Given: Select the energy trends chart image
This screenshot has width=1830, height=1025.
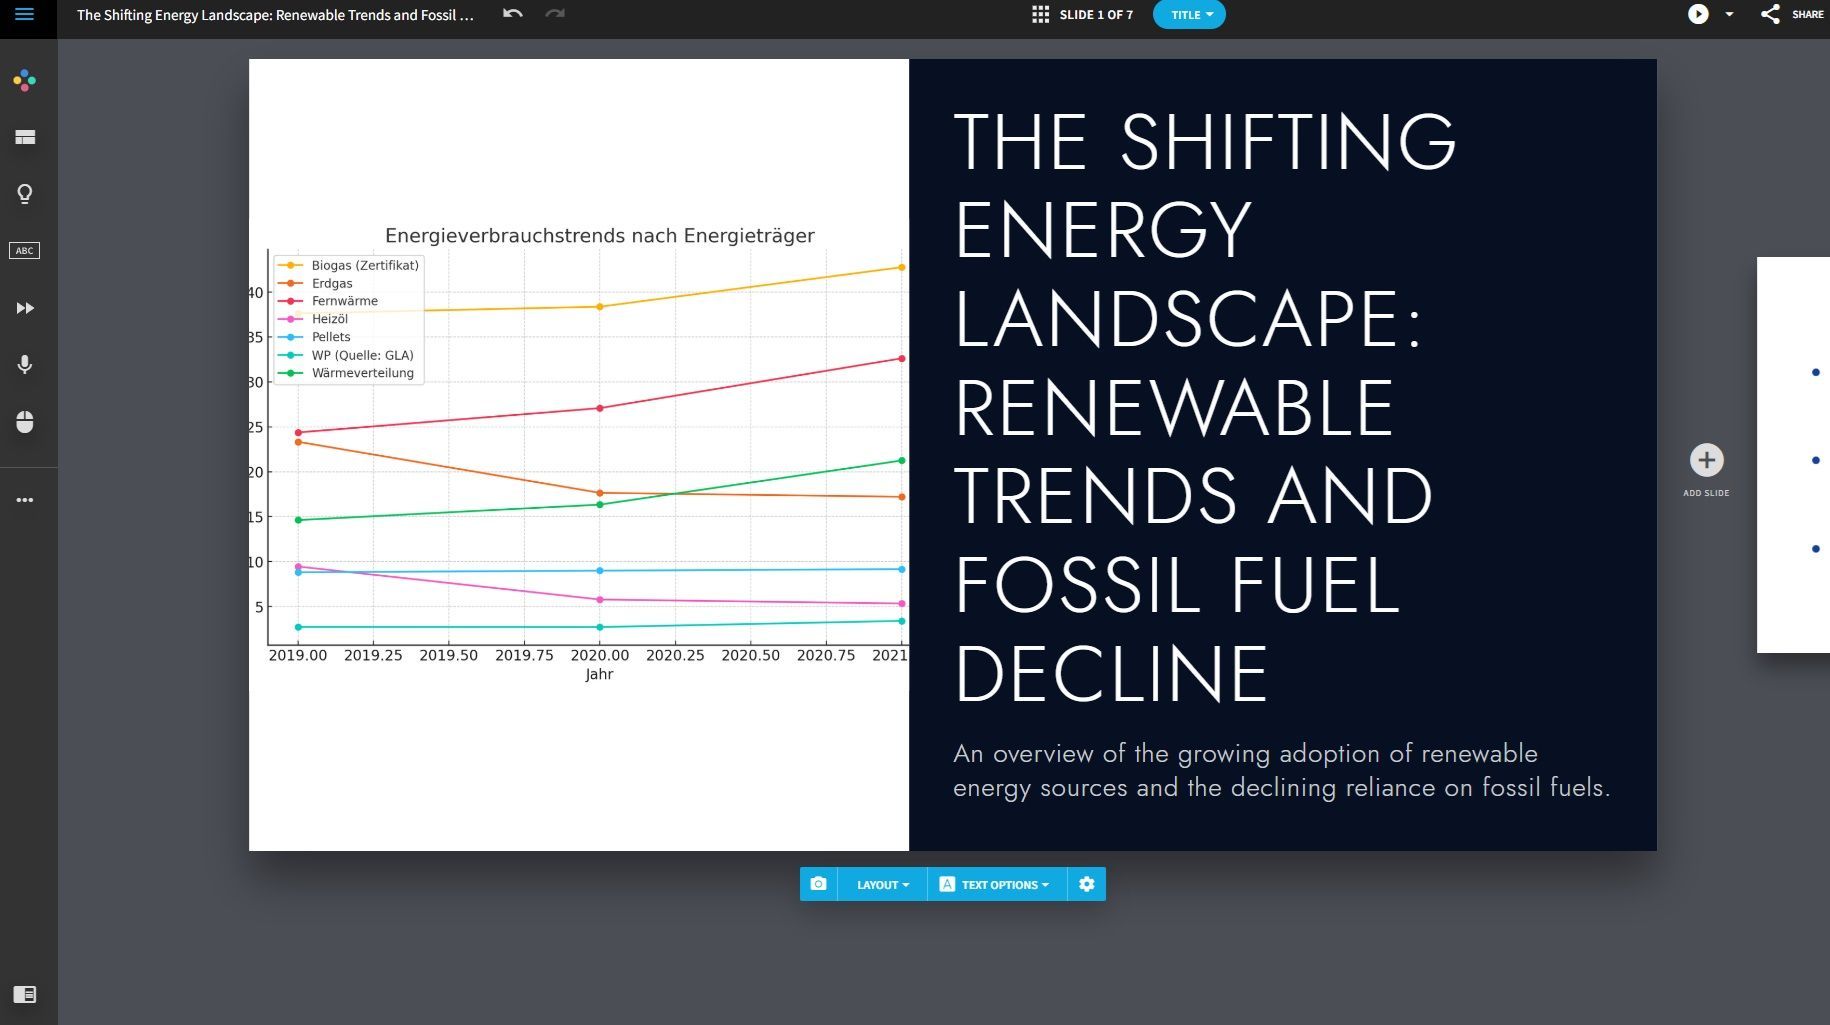Looking at the screenshot, I should [x=579, y=455].
